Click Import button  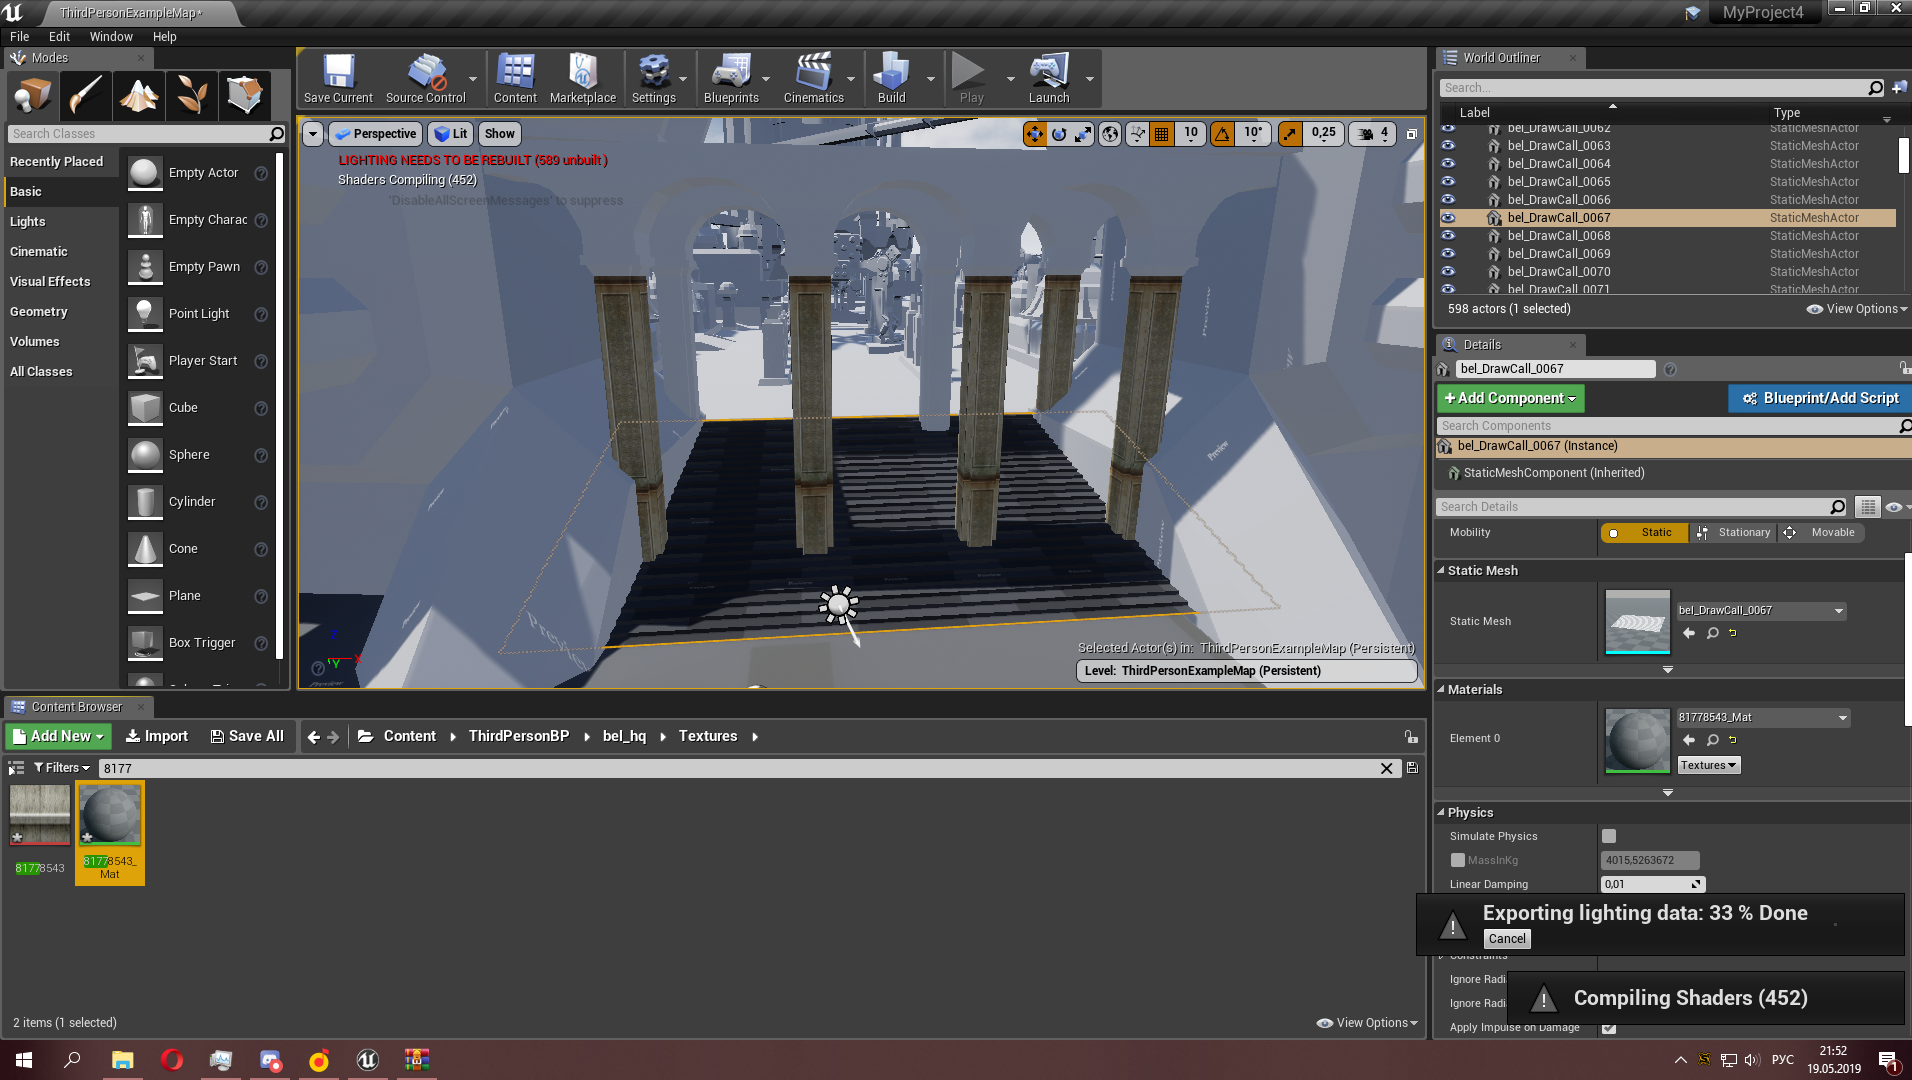coord(156,736)
